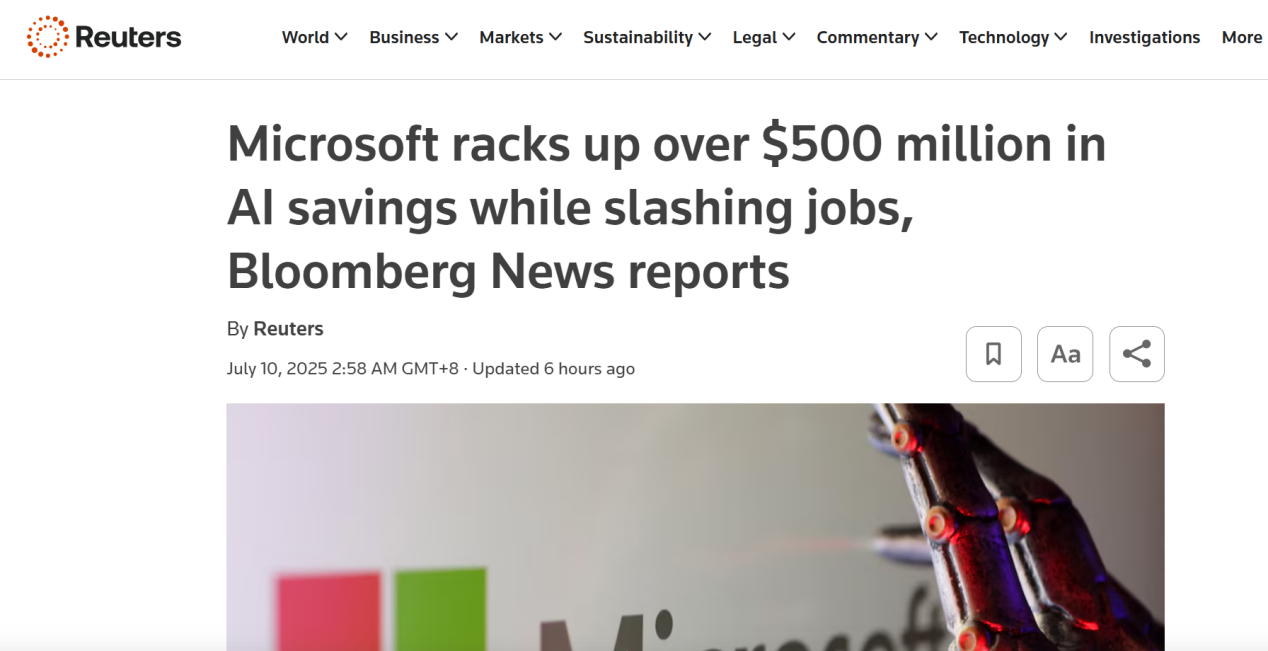Click the Reuters logo icon
The width and height of the screenshot is (1268, 651).
click(46, 37)
